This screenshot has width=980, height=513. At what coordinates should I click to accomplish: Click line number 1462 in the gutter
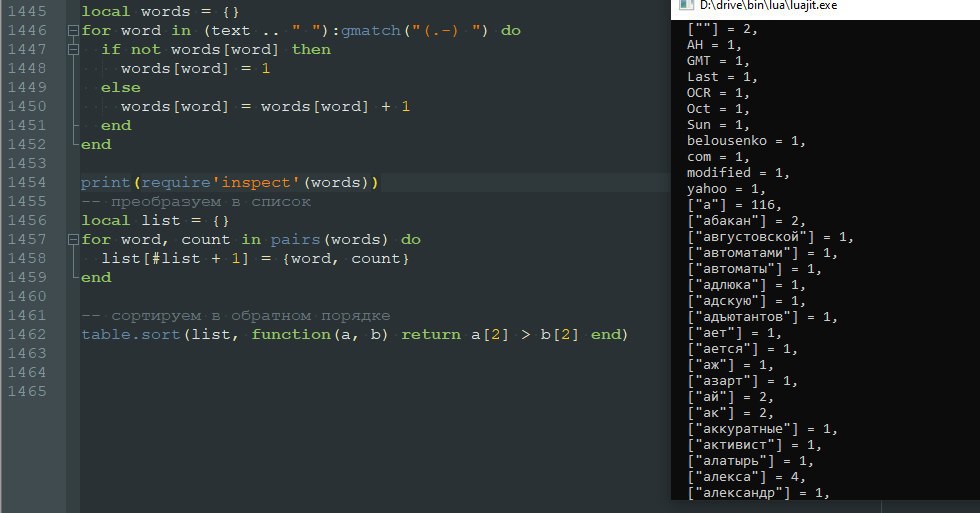pos(27,334)
